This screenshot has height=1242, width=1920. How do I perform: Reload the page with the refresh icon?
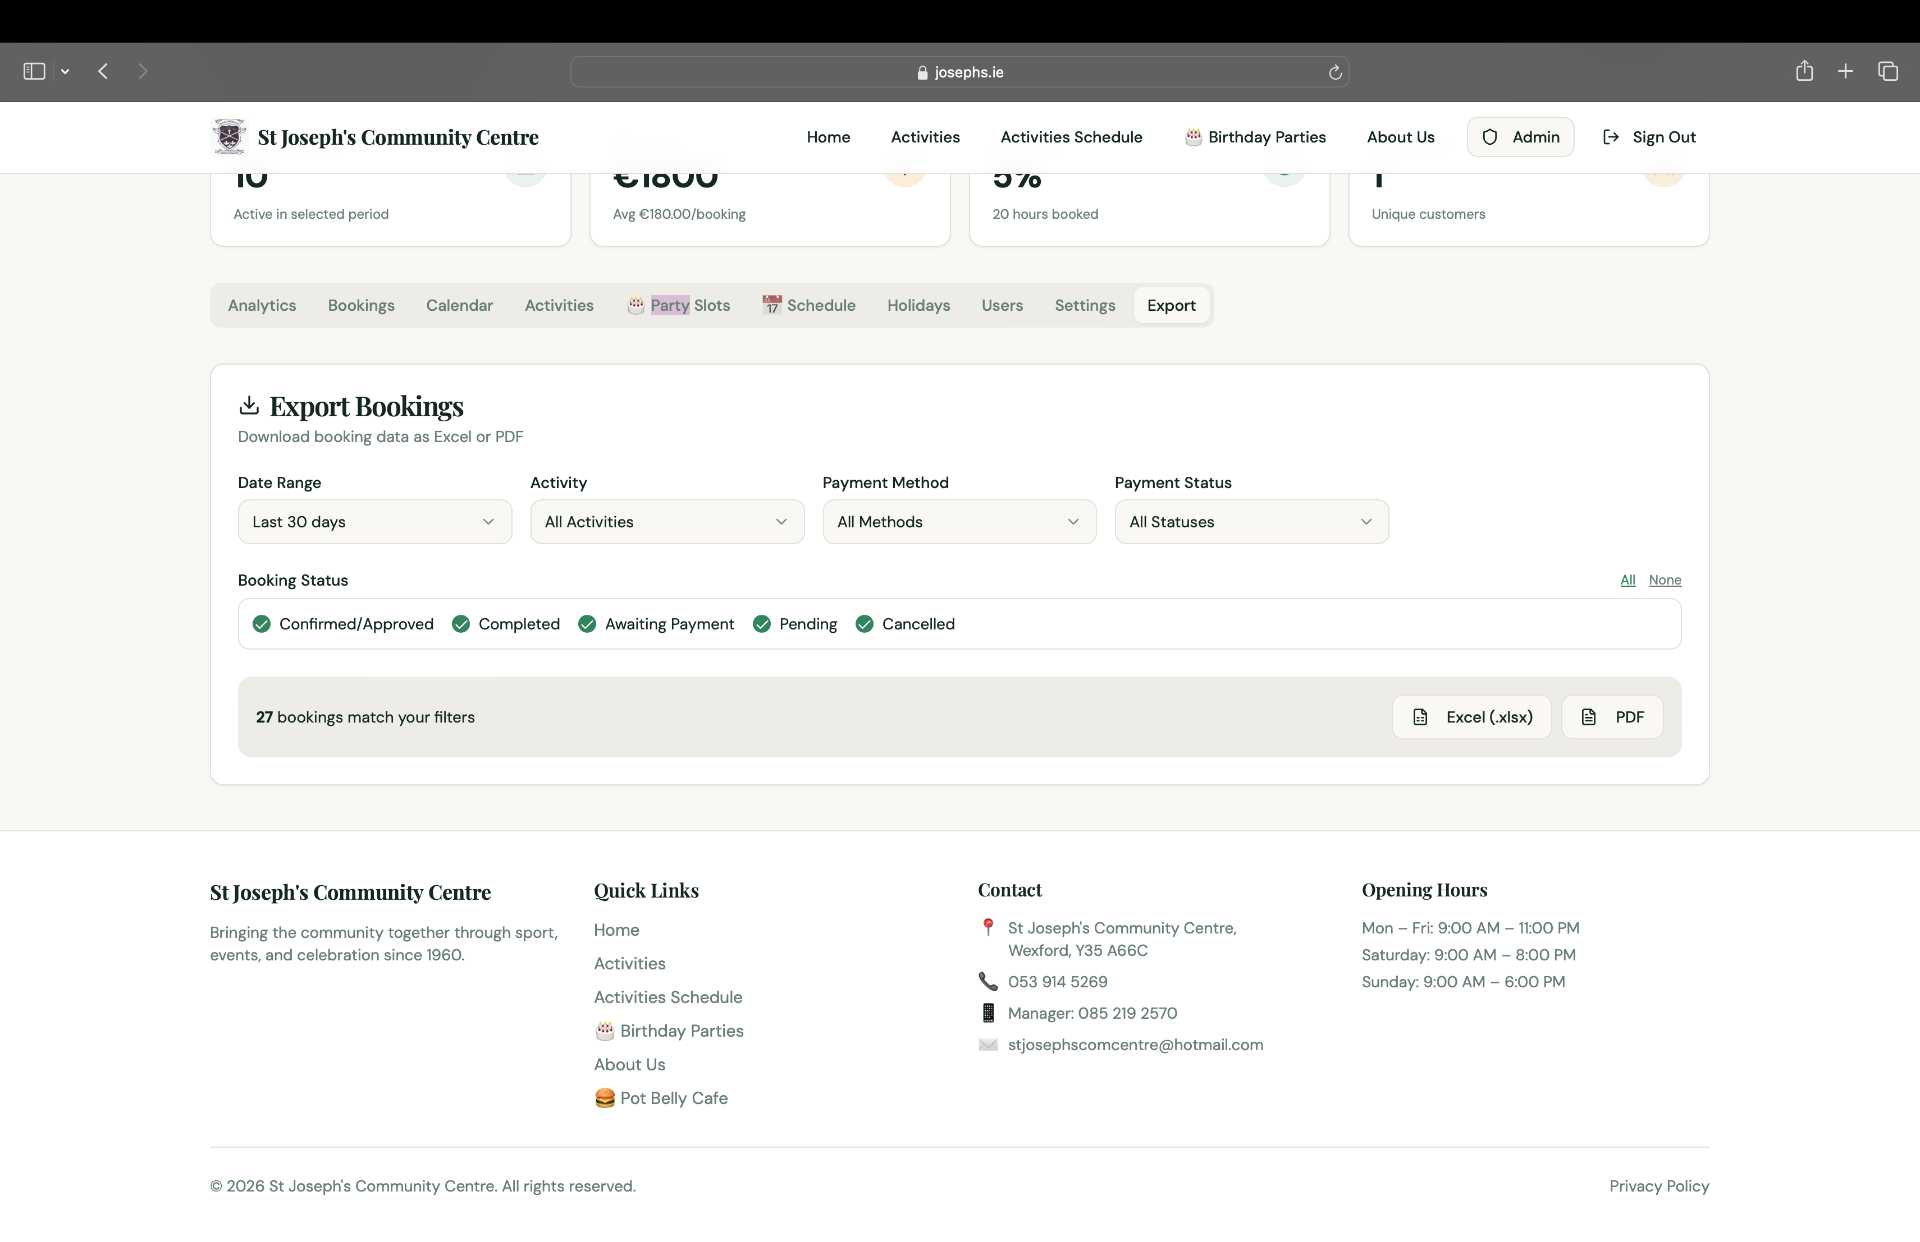click(x=1334, y=72)
